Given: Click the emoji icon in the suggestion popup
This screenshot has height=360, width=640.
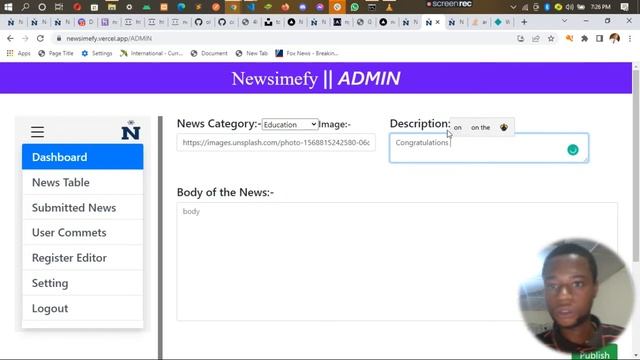Looking at the screenshot, I should [504, 127].
